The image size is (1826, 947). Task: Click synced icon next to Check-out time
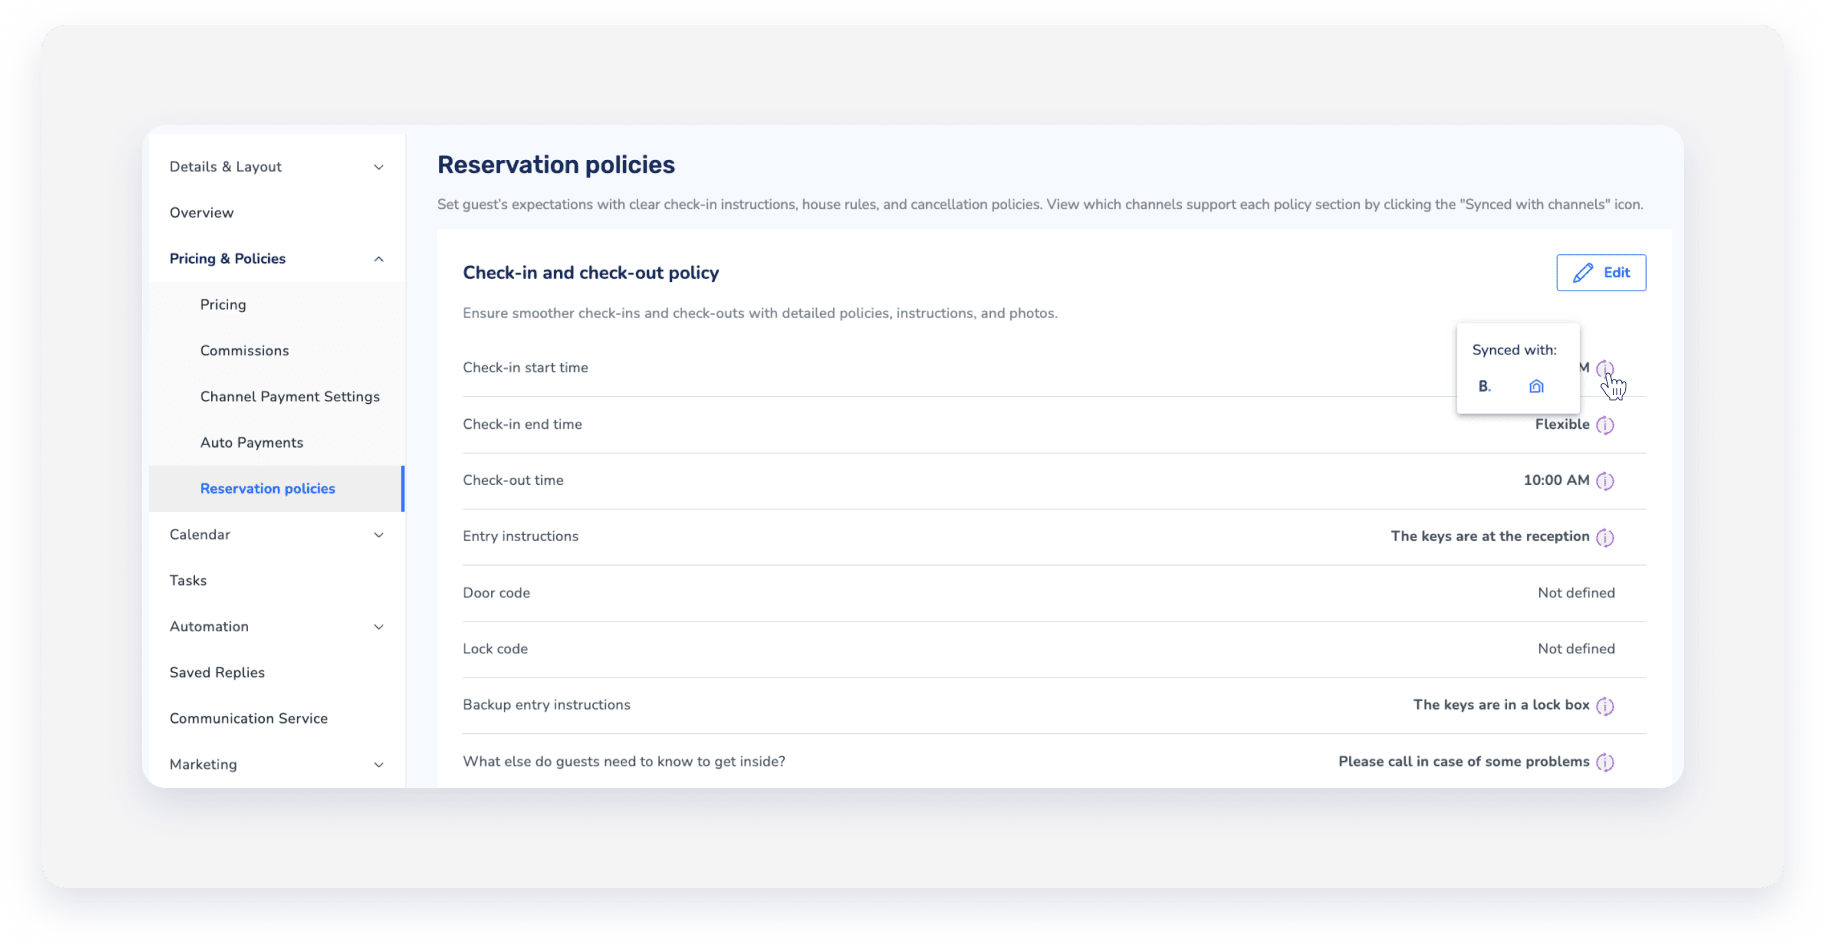click(1605, 481)
